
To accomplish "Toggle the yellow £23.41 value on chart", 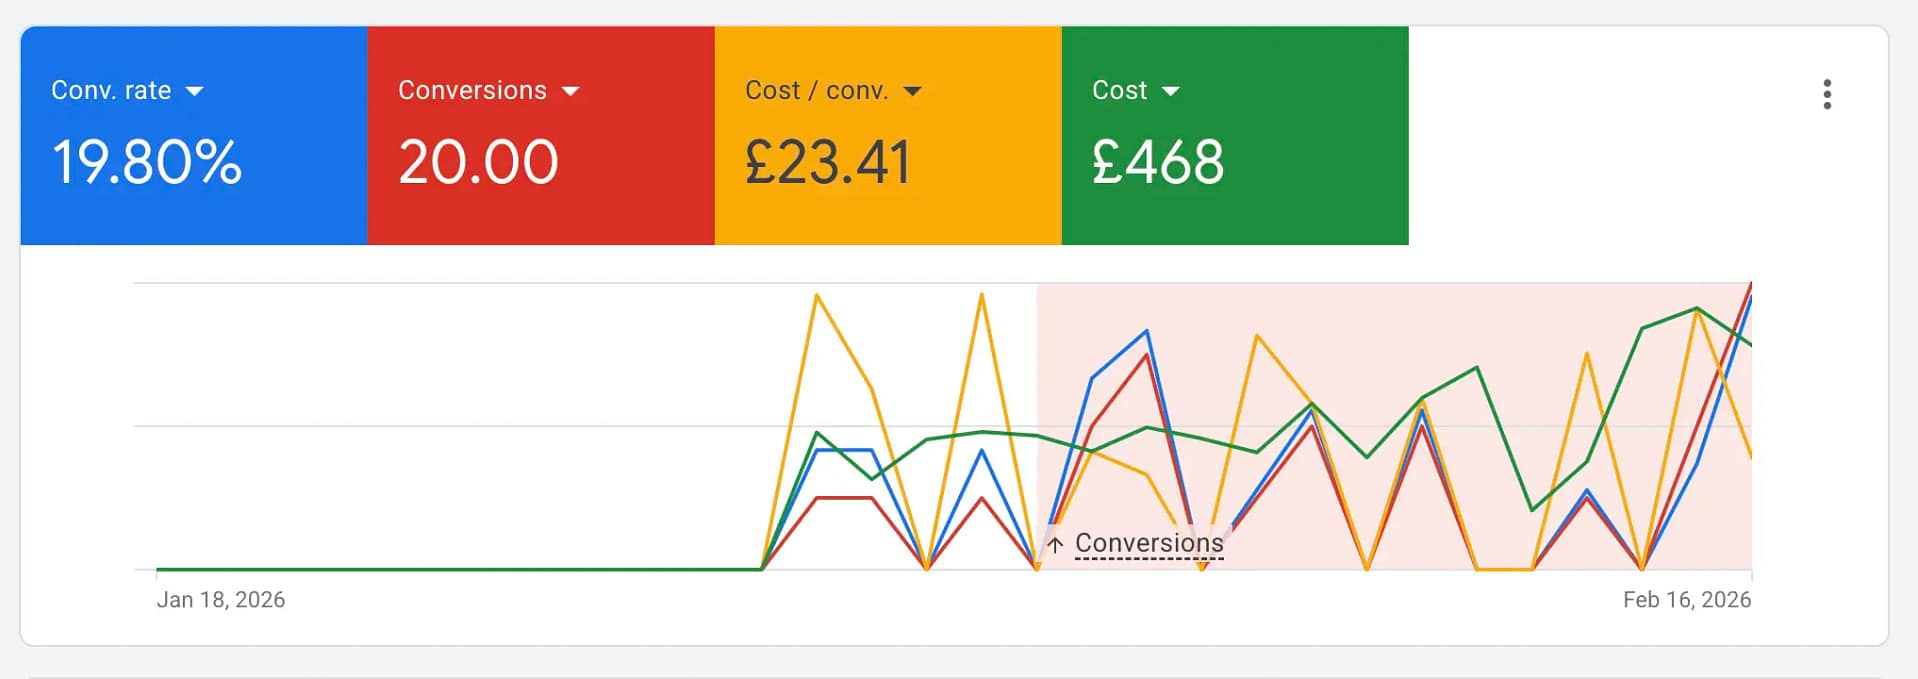I will tap(828, 162).
